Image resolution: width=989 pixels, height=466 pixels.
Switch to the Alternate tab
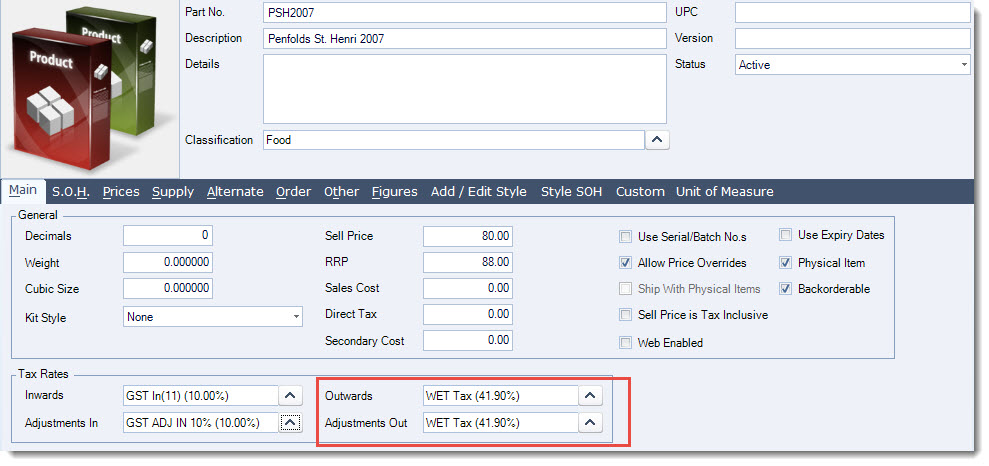tap(235, 192)
